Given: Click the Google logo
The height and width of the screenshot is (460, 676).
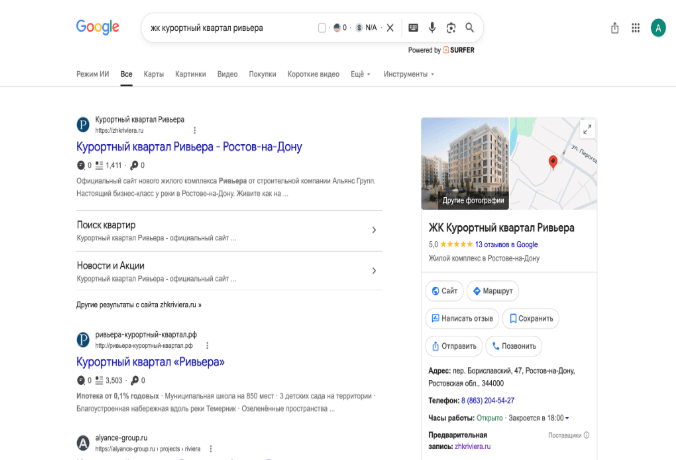Looking at the screenshot, I should pyautogui.click(x=97, y=27).
